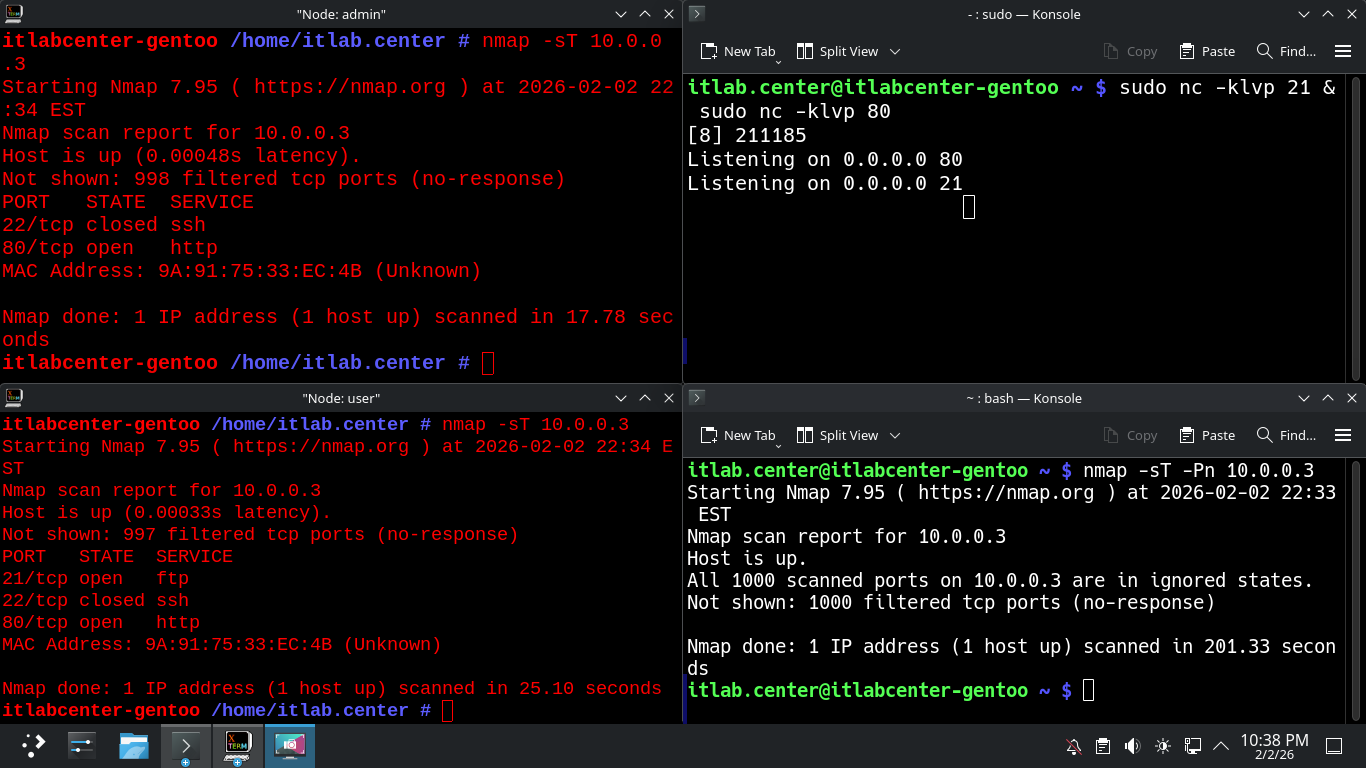Open the KDE application launcher
Viewport: 1366px width, 768px height.
click(x=34, y=746)
